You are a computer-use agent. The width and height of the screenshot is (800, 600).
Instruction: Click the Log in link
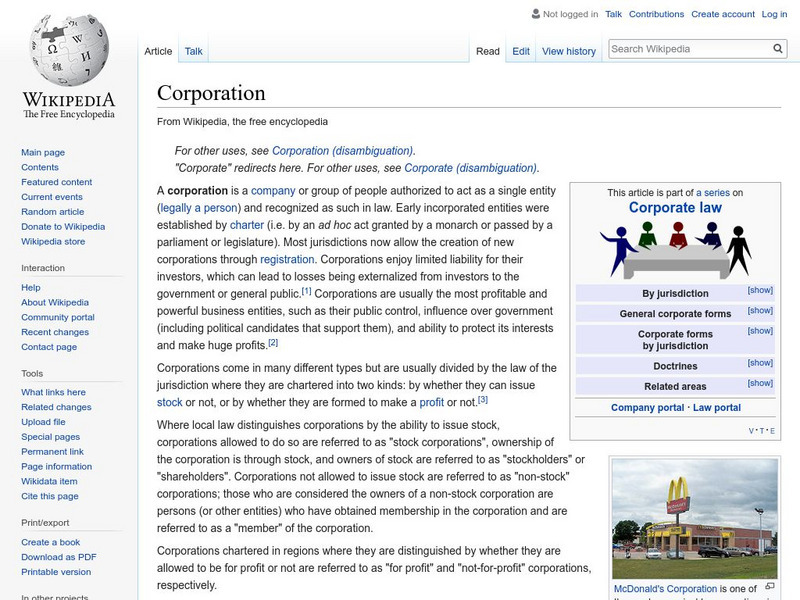[x=774, y=14]
